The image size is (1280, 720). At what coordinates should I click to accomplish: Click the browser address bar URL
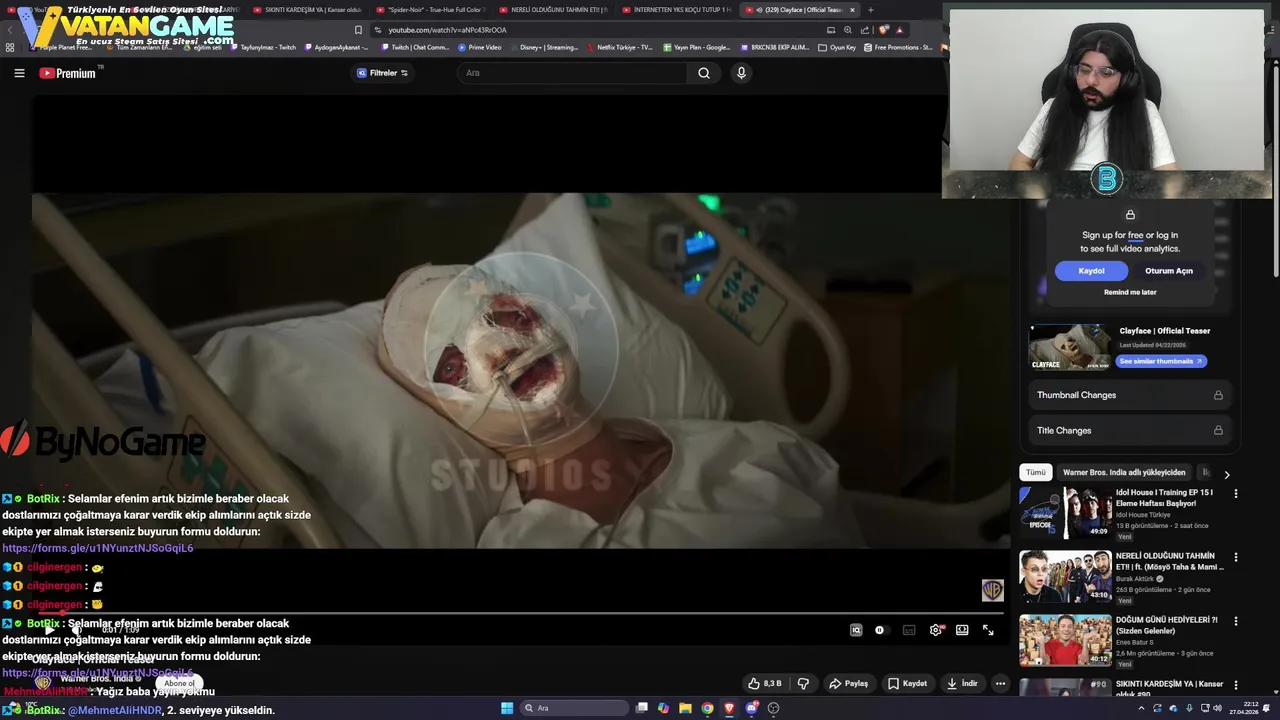click(x=448, y=30)
